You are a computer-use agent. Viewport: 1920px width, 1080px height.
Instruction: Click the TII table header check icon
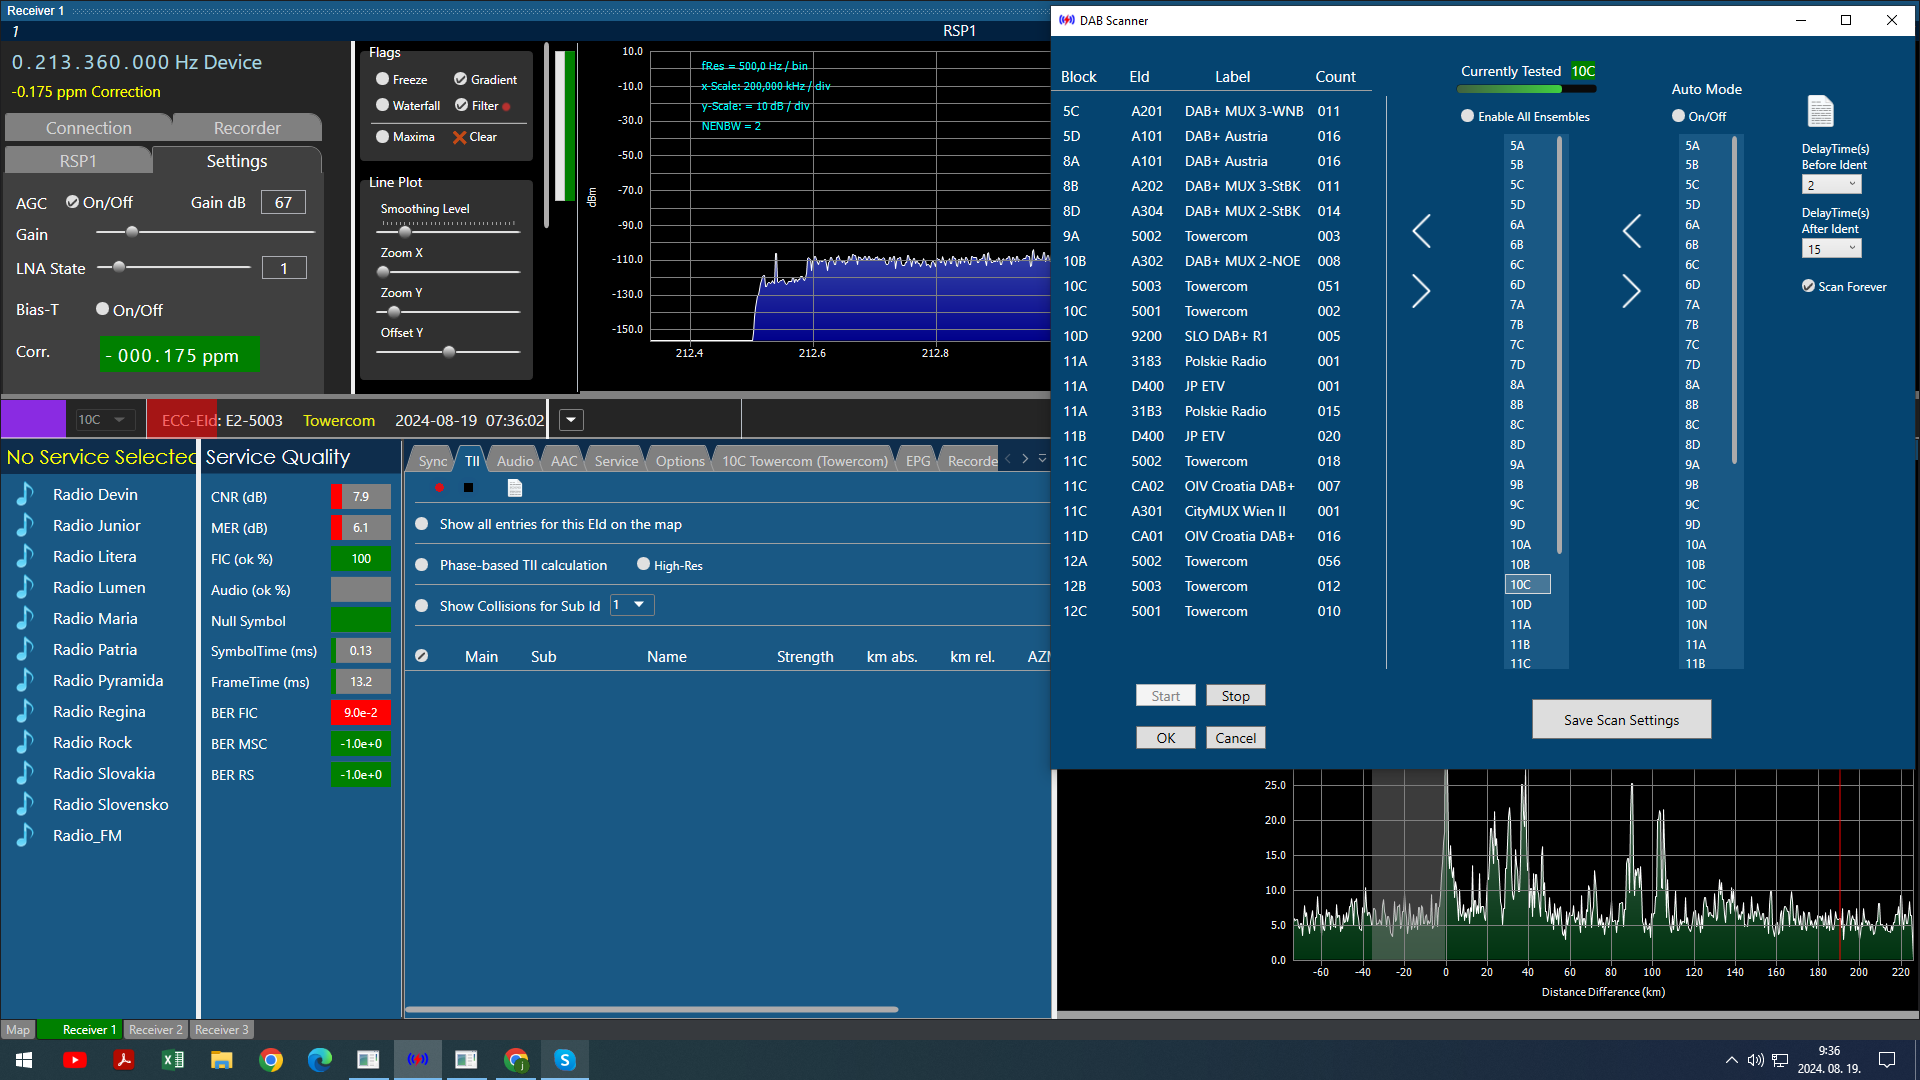click(422, 656)
